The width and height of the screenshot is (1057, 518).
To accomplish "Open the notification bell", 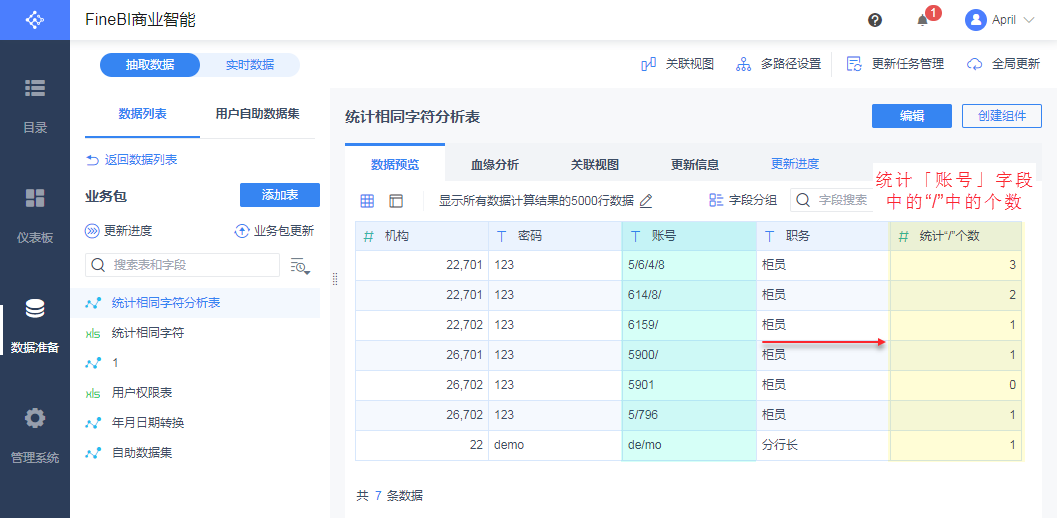I will 923,20.
